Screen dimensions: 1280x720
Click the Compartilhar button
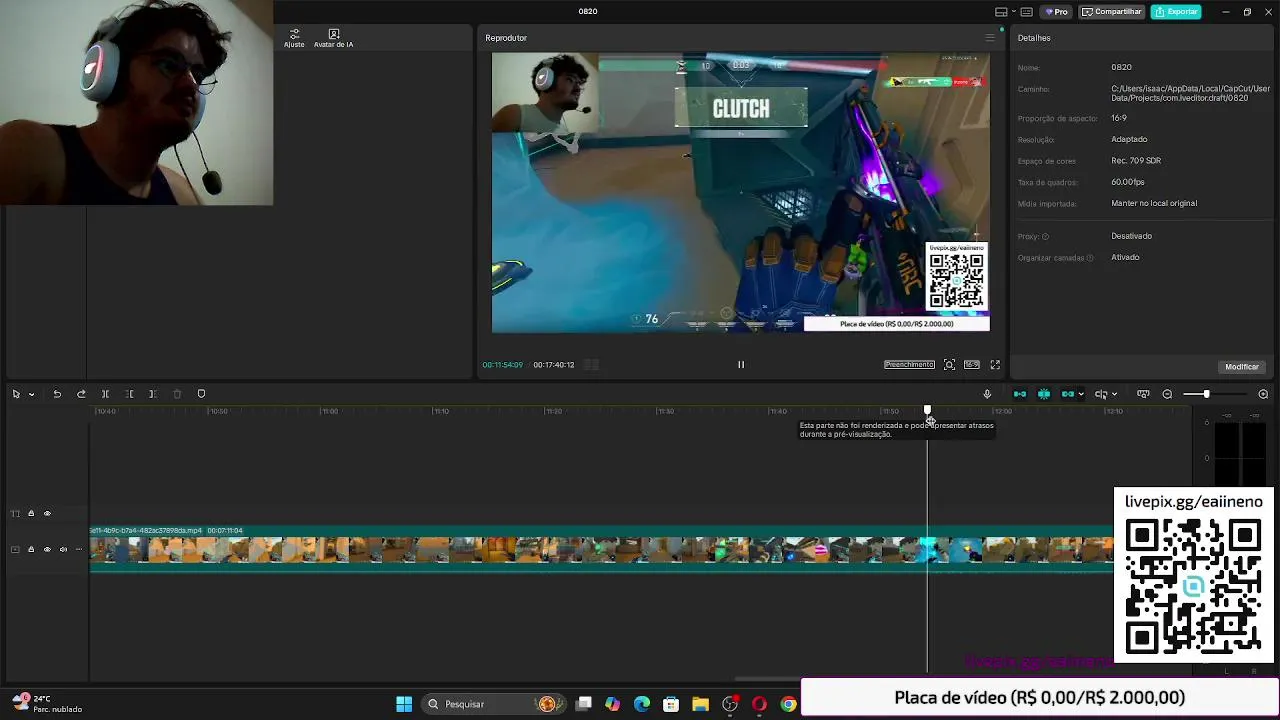(x=1111, y=12)
